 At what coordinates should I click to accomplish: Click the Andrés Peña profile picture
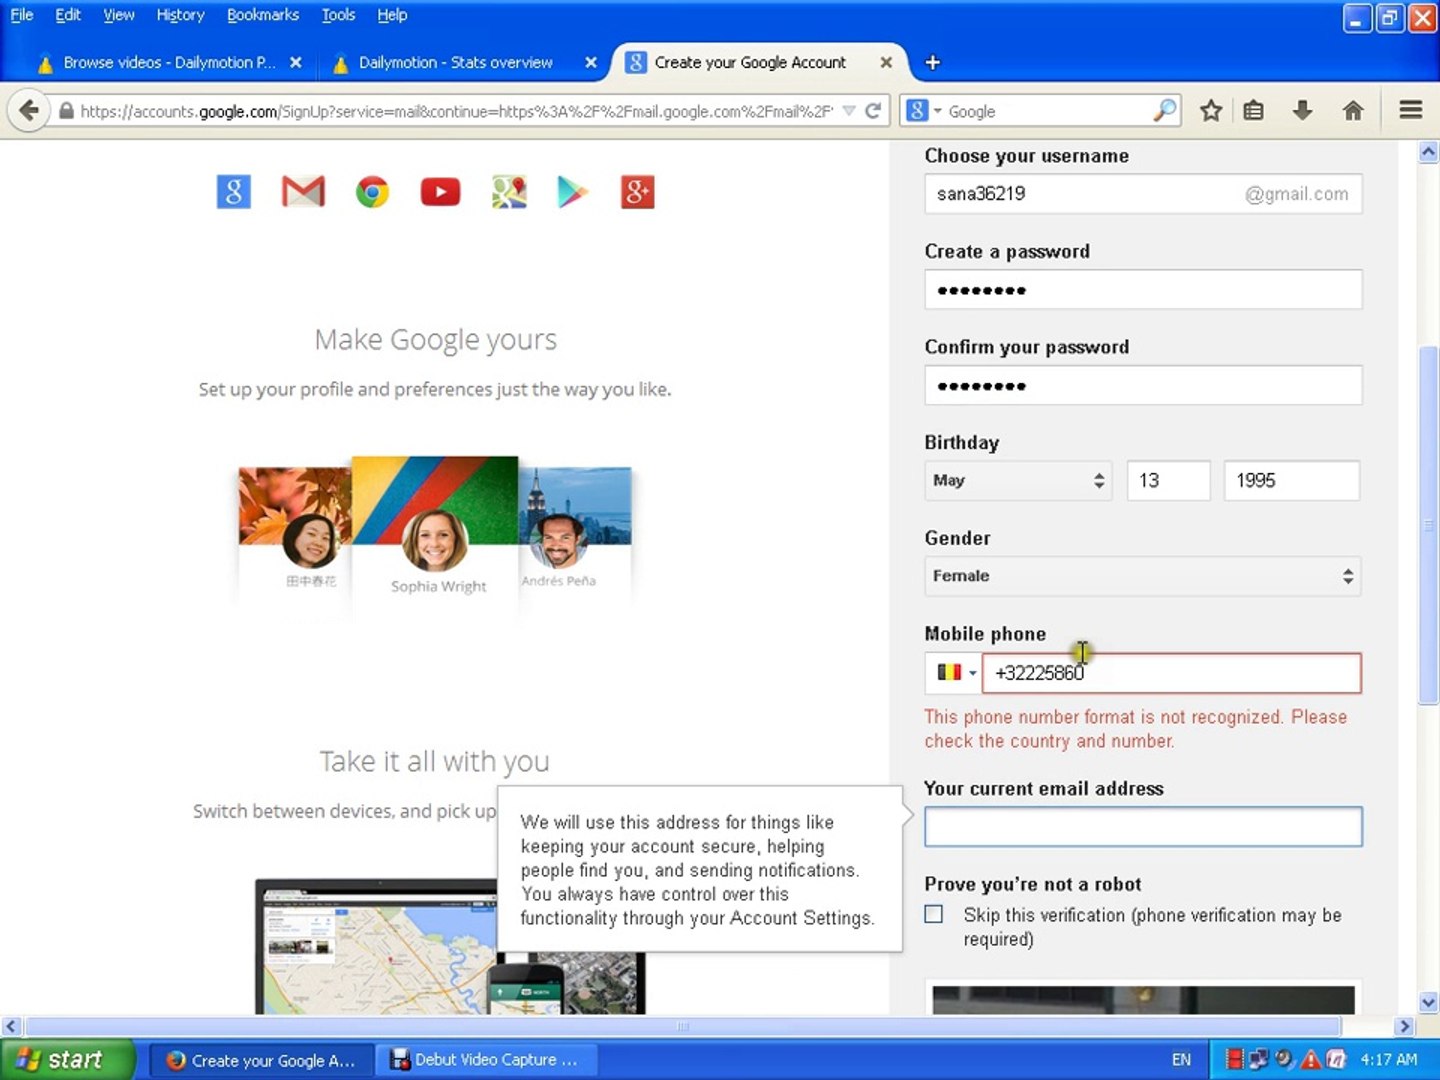point(558,540)
